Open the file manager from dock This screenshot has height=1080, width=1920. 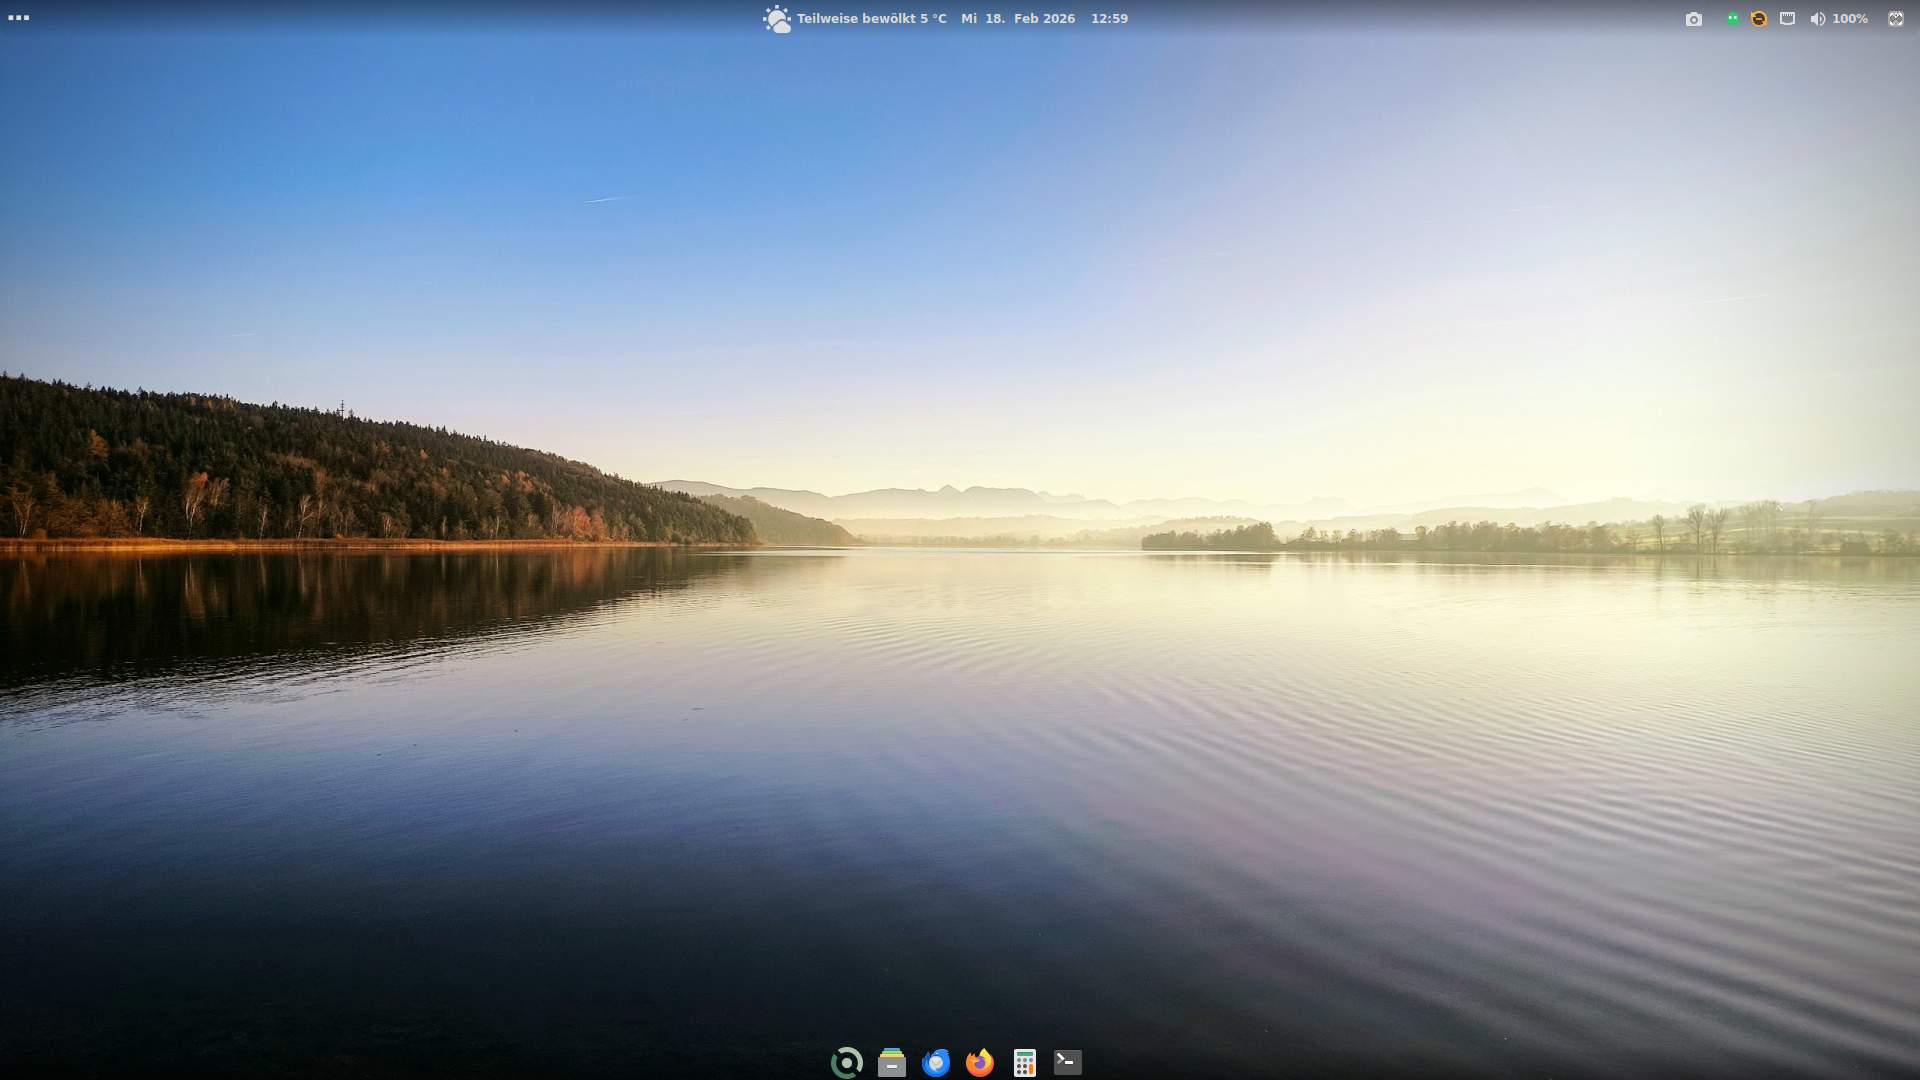tap(891, 1062)
